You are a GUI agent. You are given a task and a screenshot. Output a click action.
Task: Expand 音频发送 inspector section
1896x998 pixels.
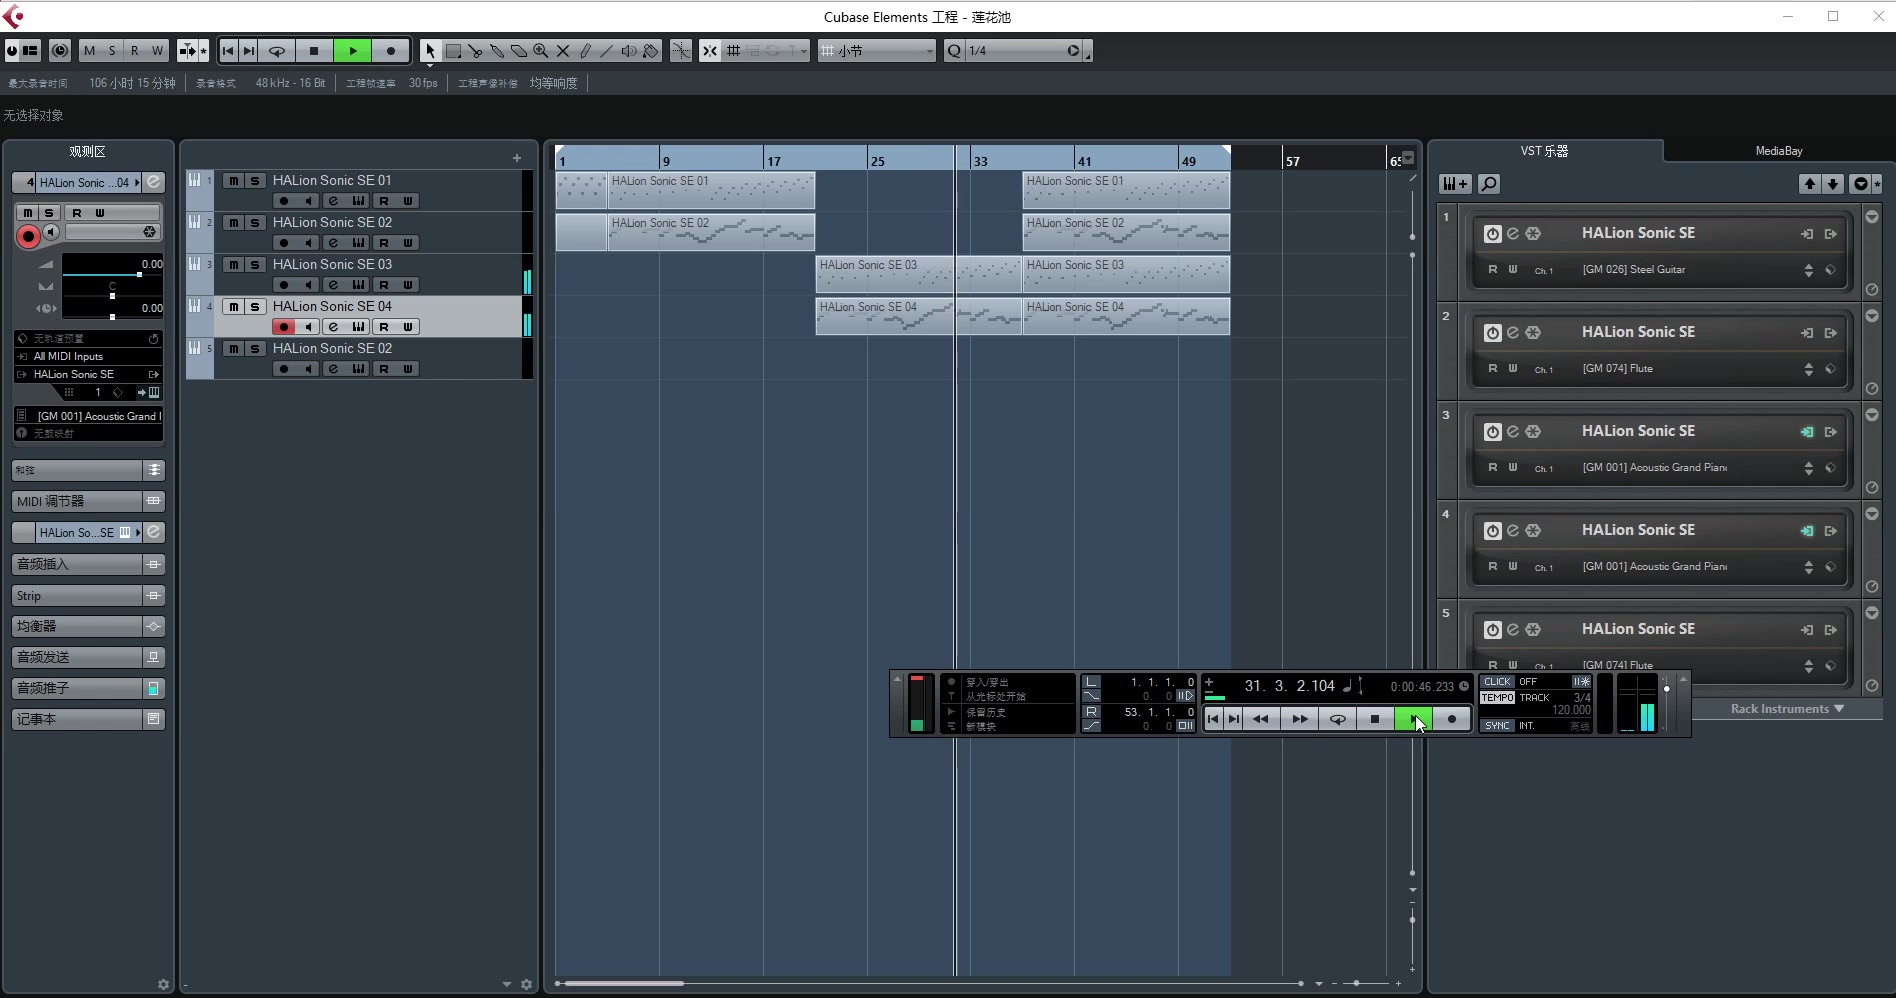coord(77,657)
